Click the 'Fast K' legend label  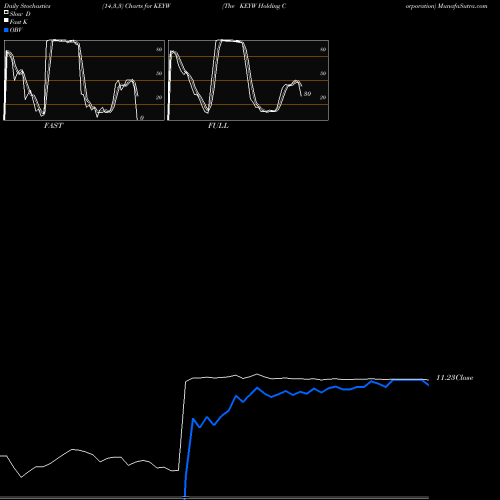tap(19, 22)
